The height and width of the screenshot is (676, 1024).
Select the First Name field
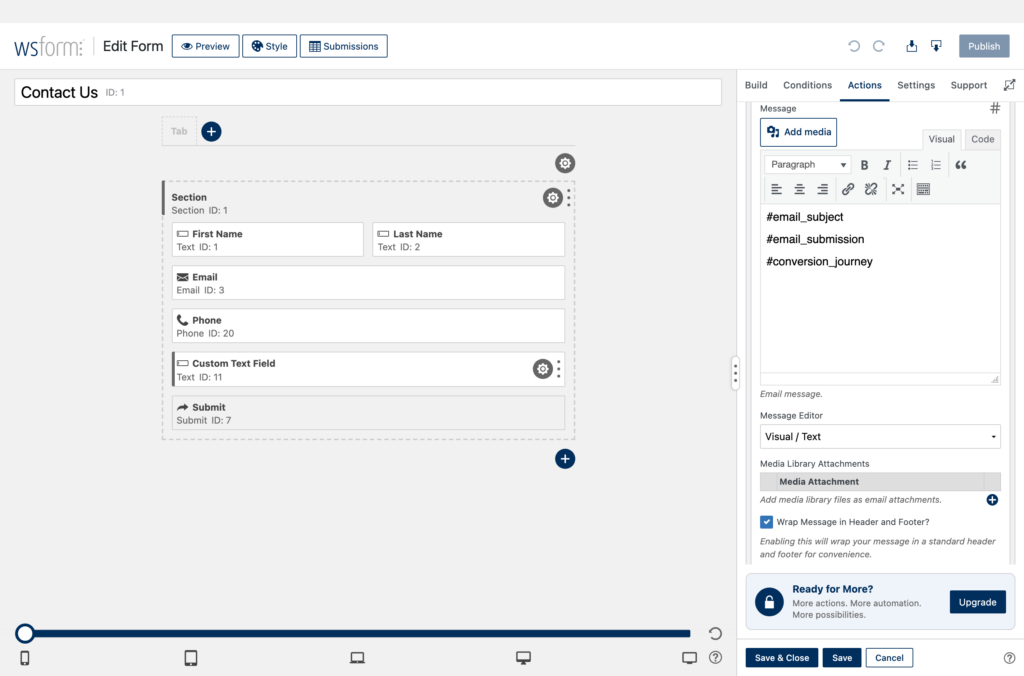click(268, 240)
